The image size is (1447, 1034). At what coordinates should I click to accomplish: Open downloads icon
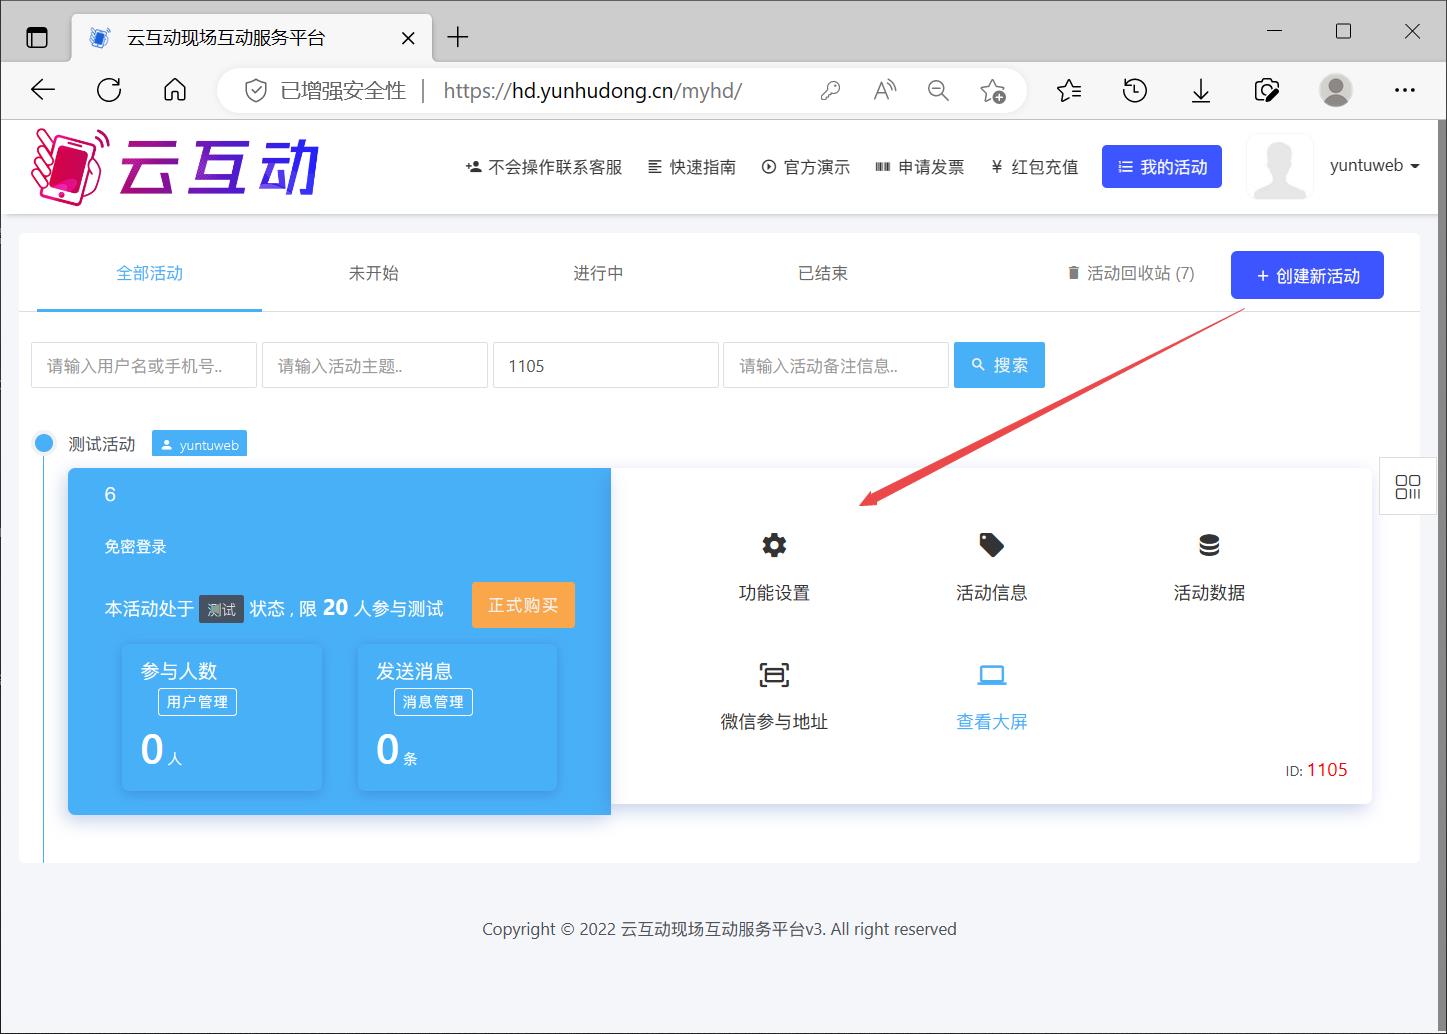pos(1201,91)
